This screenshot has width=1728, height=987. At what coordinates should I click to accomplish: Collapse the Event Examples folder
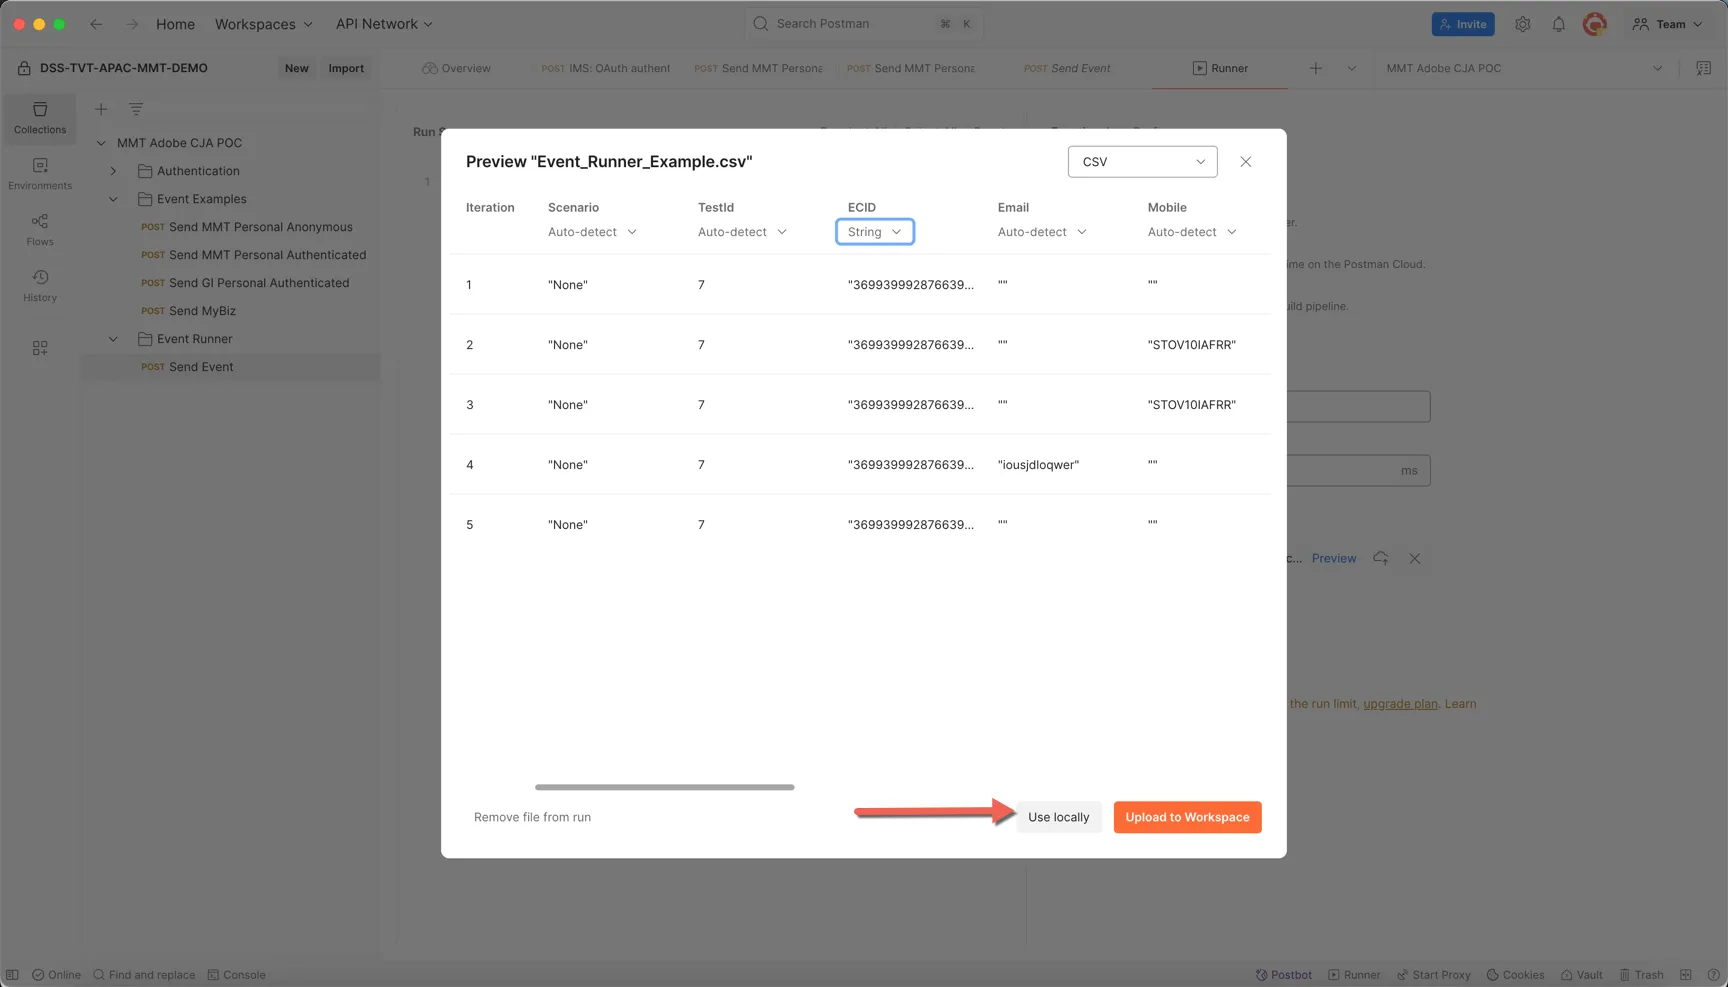(x=113, y=199)
